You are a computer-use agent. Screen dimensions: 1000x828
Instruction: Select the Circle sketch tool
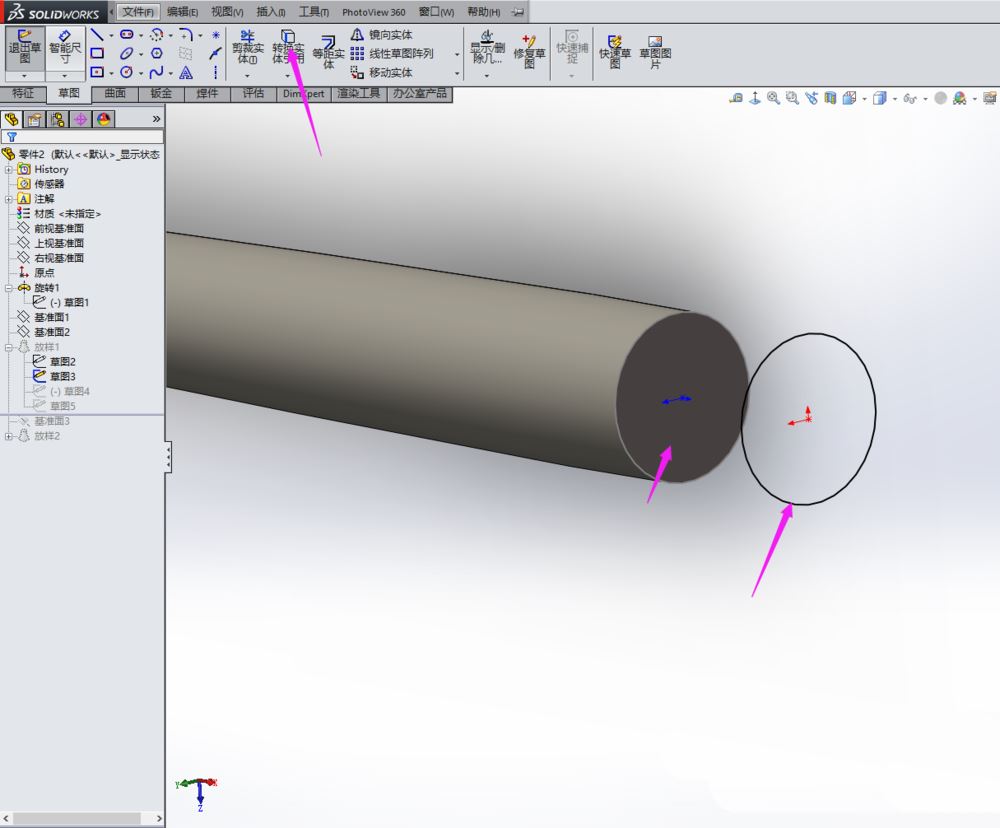click(126, 72)
